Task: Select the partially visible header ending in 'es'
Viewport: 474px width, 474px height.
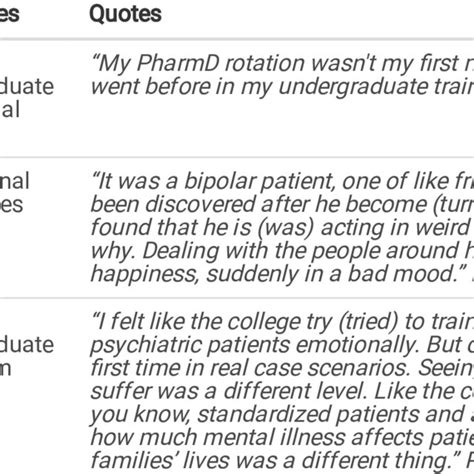Action: tap(9, 14)
